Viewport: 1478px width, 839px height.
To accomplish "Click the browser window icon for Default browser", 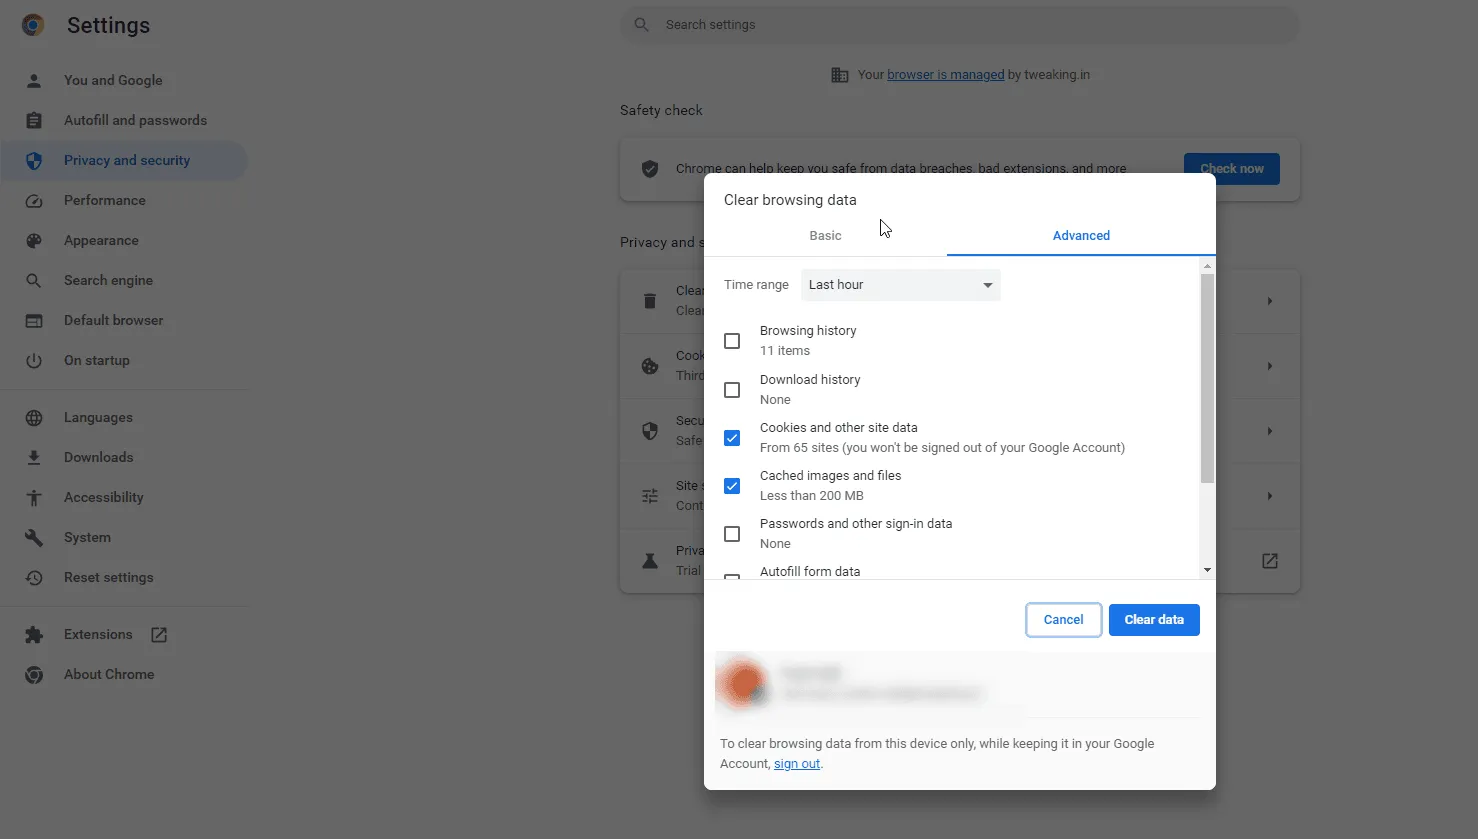I will click(x=34, y=320).
